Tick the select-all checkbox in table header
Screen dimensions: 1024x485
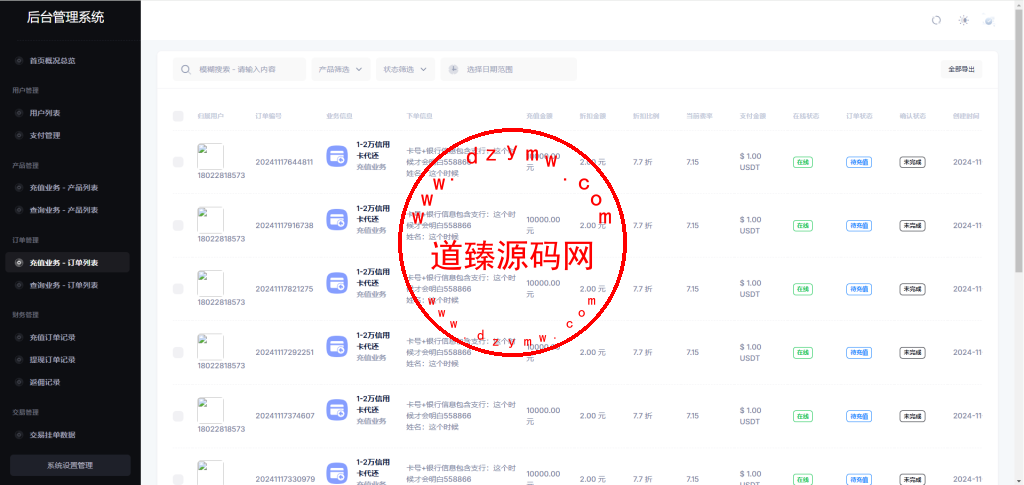point(178,116)
